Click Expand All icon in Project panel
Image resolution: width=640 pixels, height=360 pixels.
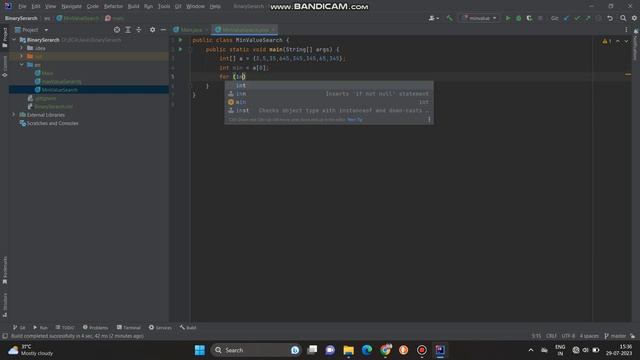pos(128,30)
